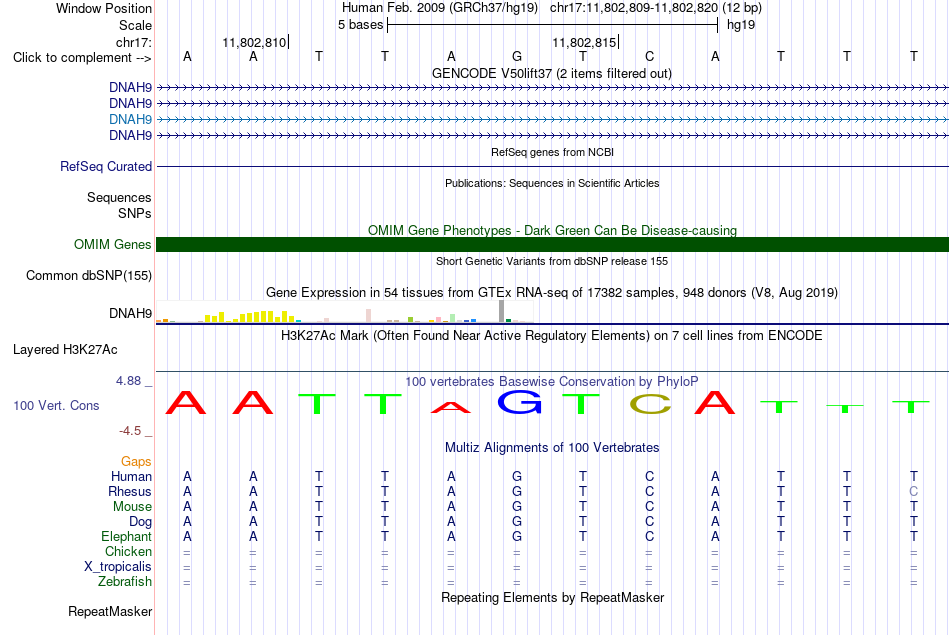950x635 pixels.
Task: Click 'Short Genetic Variants from dbSNP release 155'
Action: (x=552, y=261)
